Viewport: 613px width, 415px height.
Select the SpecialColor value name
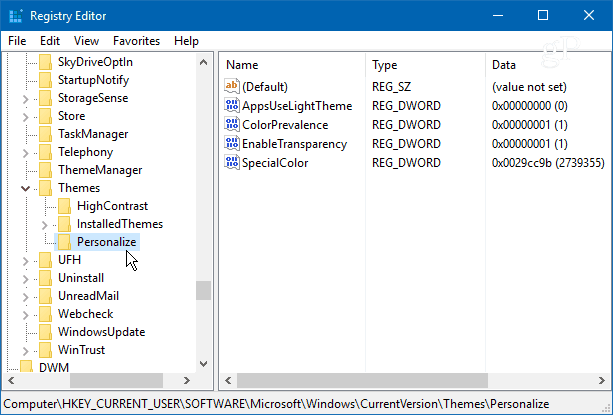[275, 163]
